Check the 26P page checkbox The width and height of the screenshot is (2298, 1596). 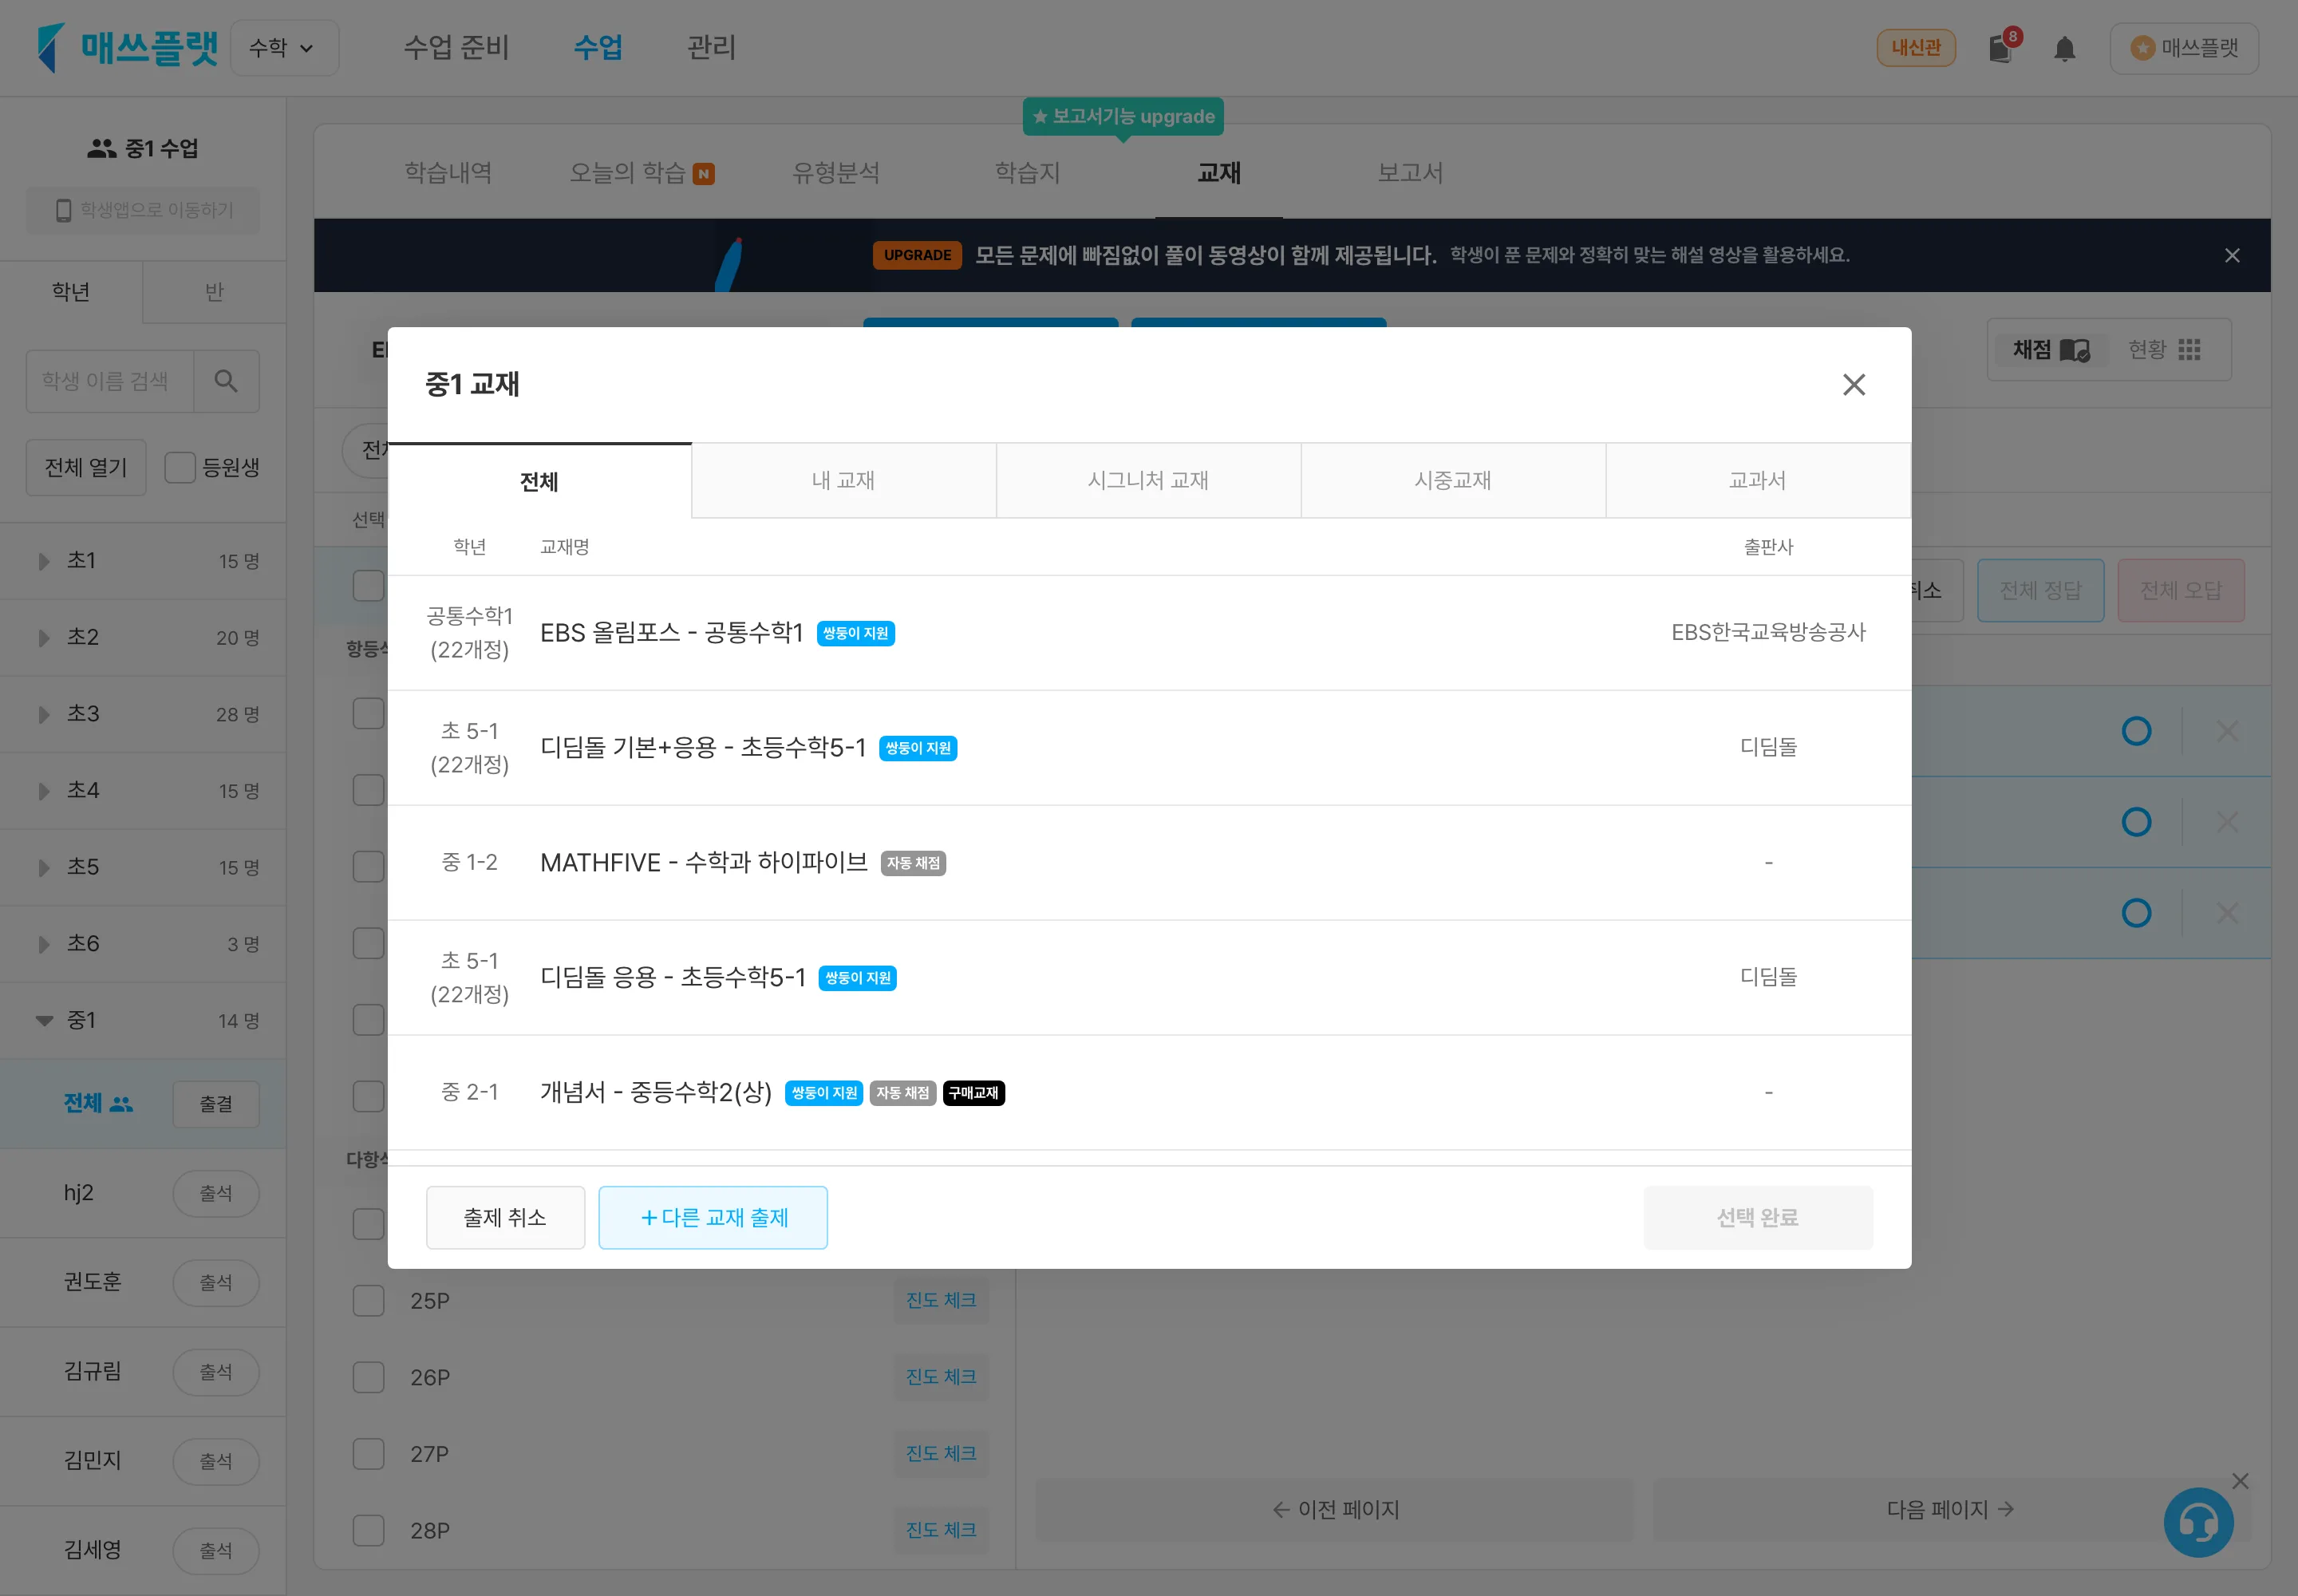(x=369, y=1377)
